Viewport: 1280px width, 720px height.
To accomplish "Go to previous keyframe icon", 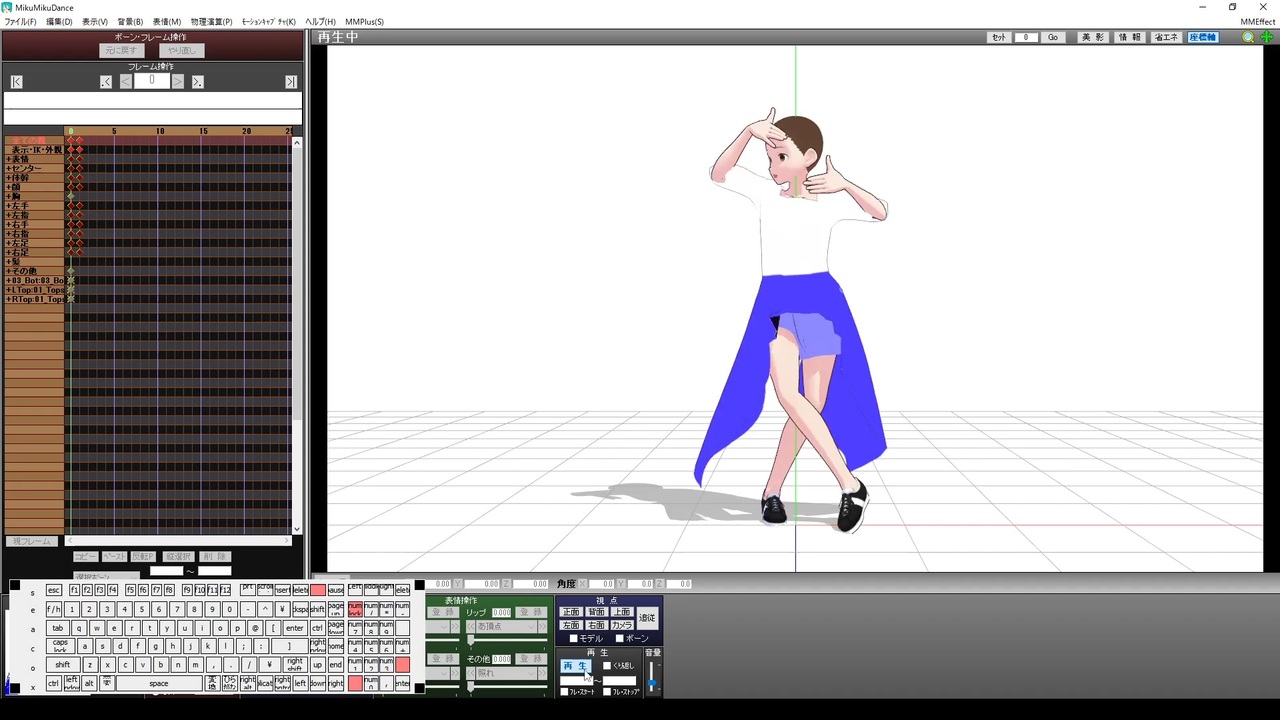I will pos(106,82).
